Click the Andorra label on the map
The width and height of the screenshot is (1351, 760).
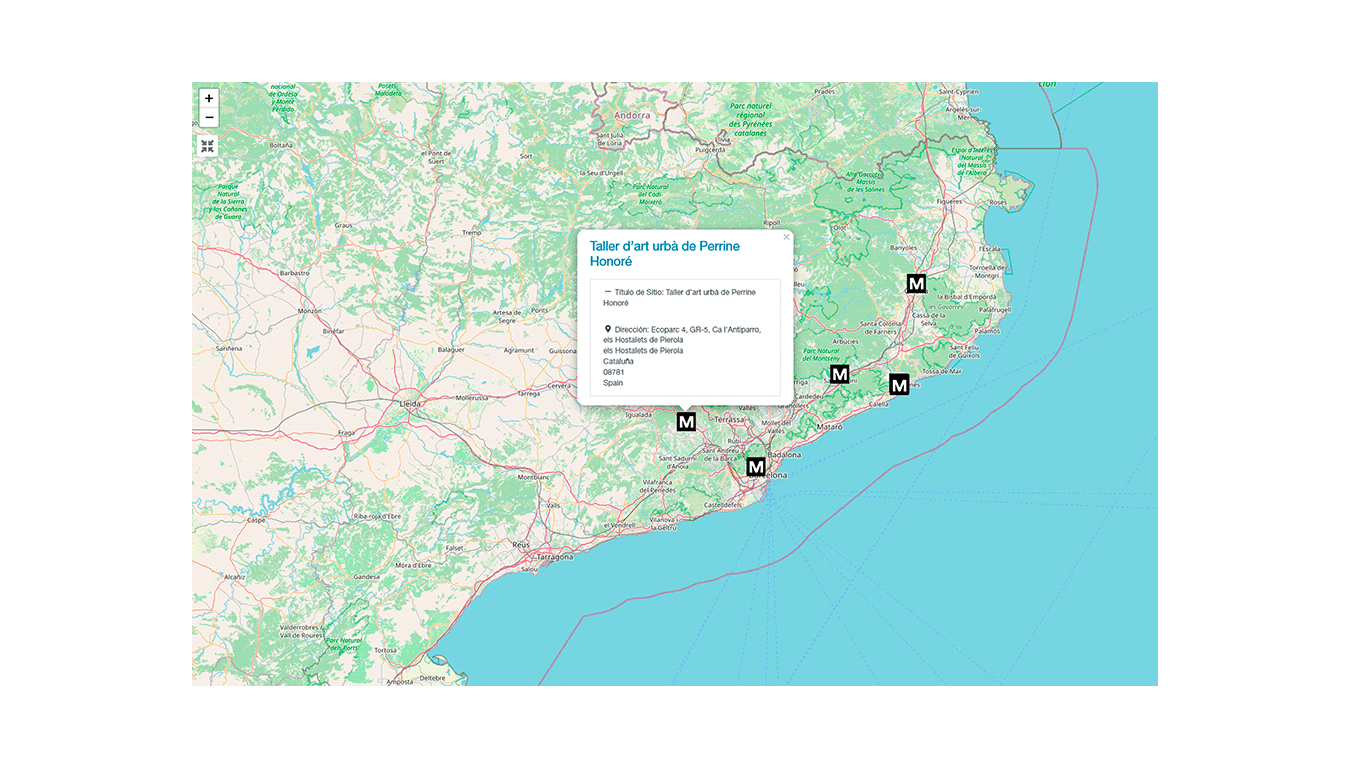coord(632,115)
